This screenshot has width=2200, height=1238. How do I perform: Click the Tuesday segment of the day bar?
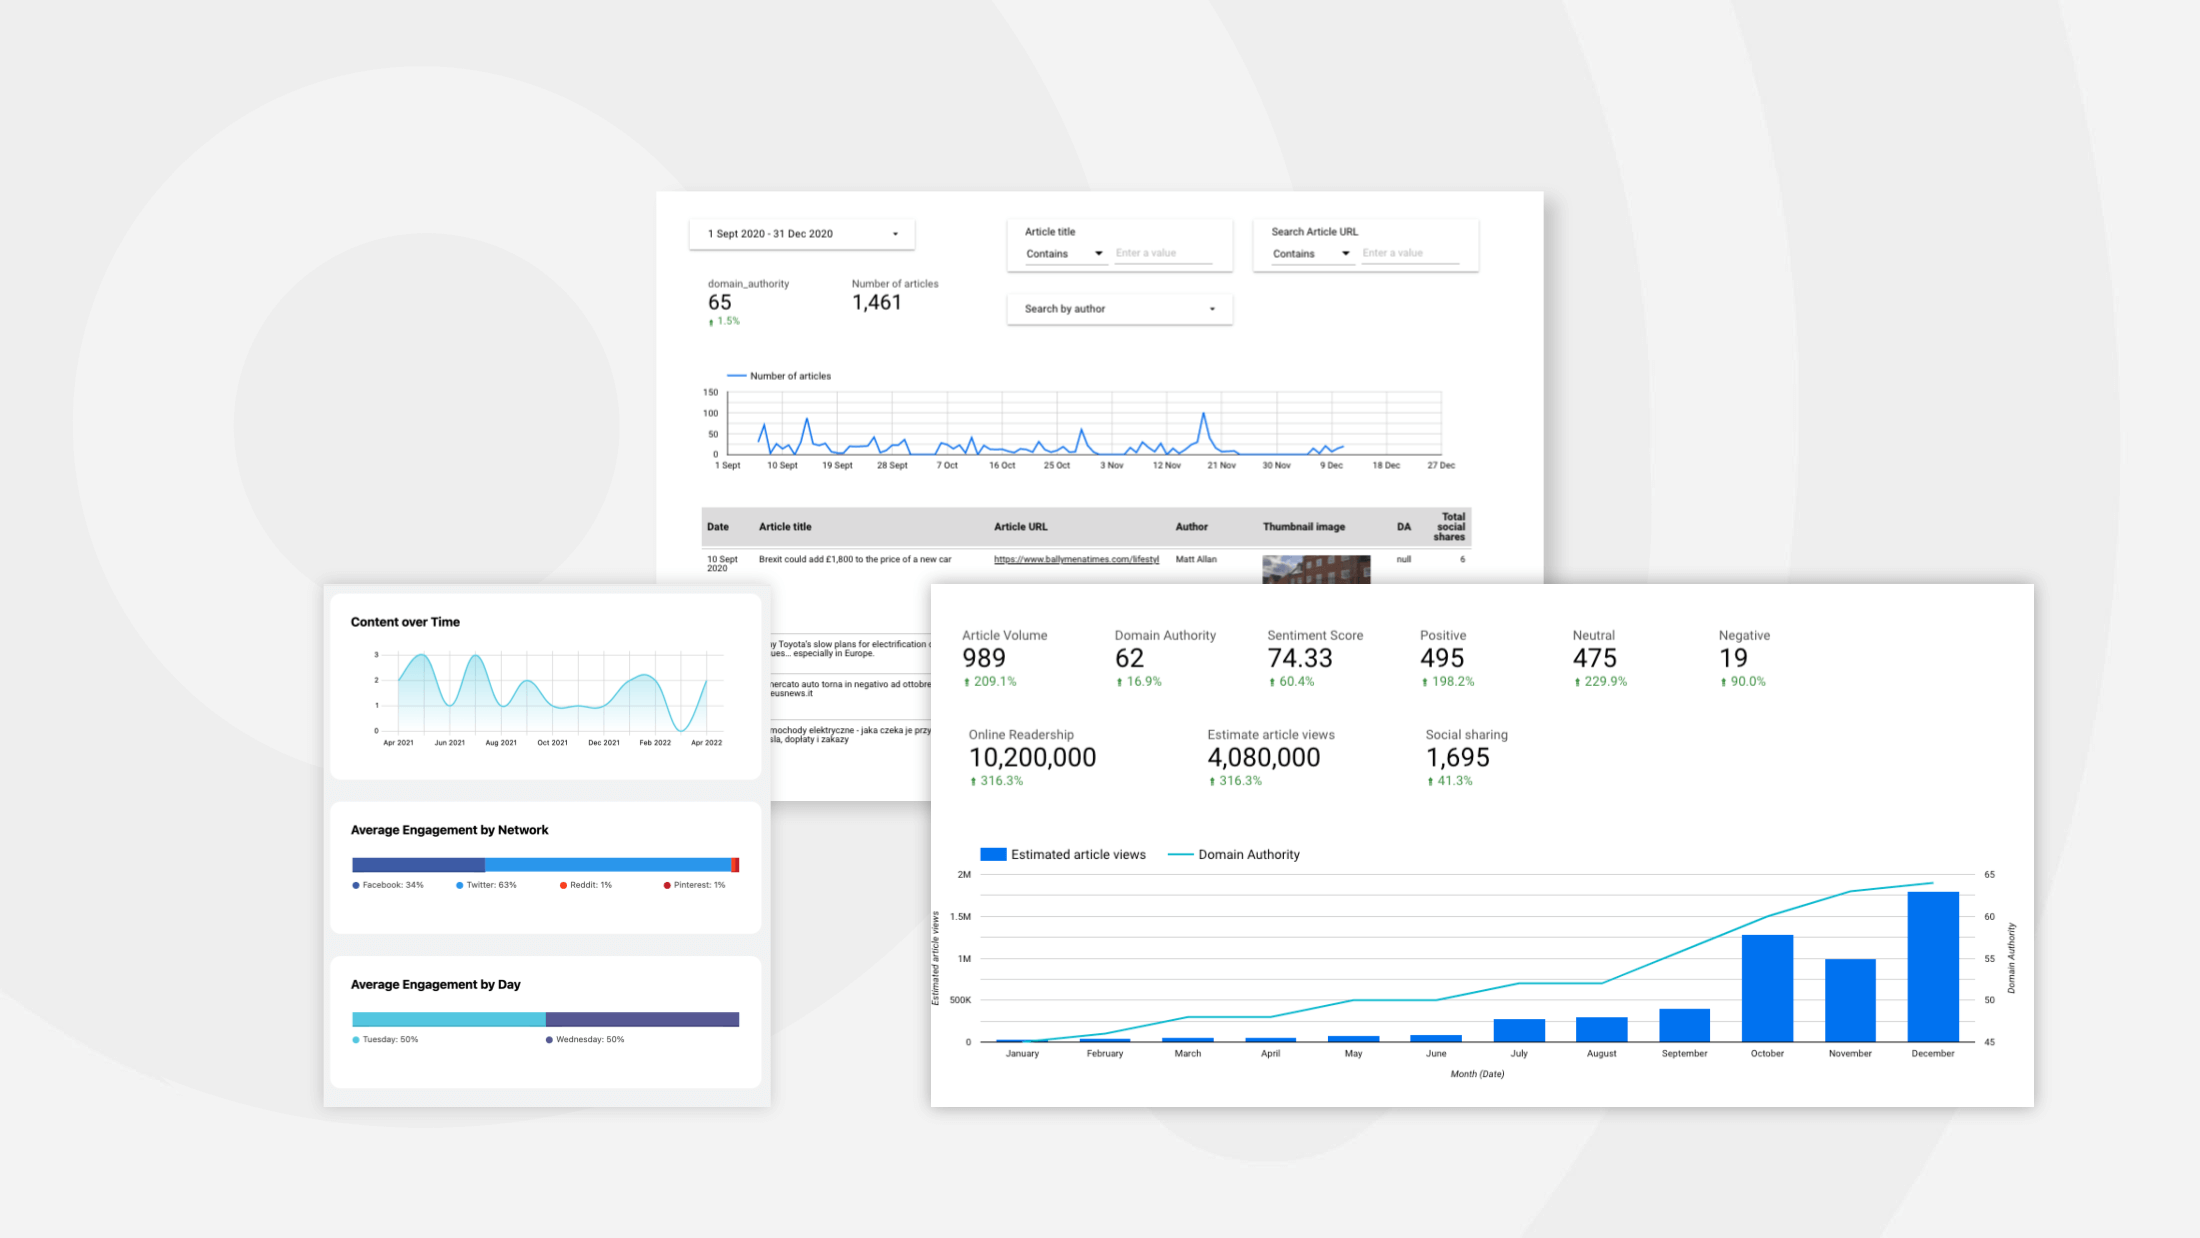pos(448,1020)
